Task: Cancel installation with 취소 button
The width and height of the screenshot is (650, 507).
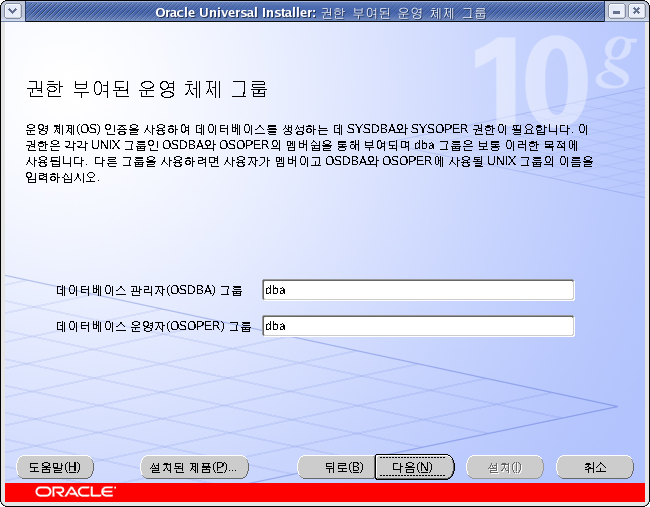Action: 594,467
